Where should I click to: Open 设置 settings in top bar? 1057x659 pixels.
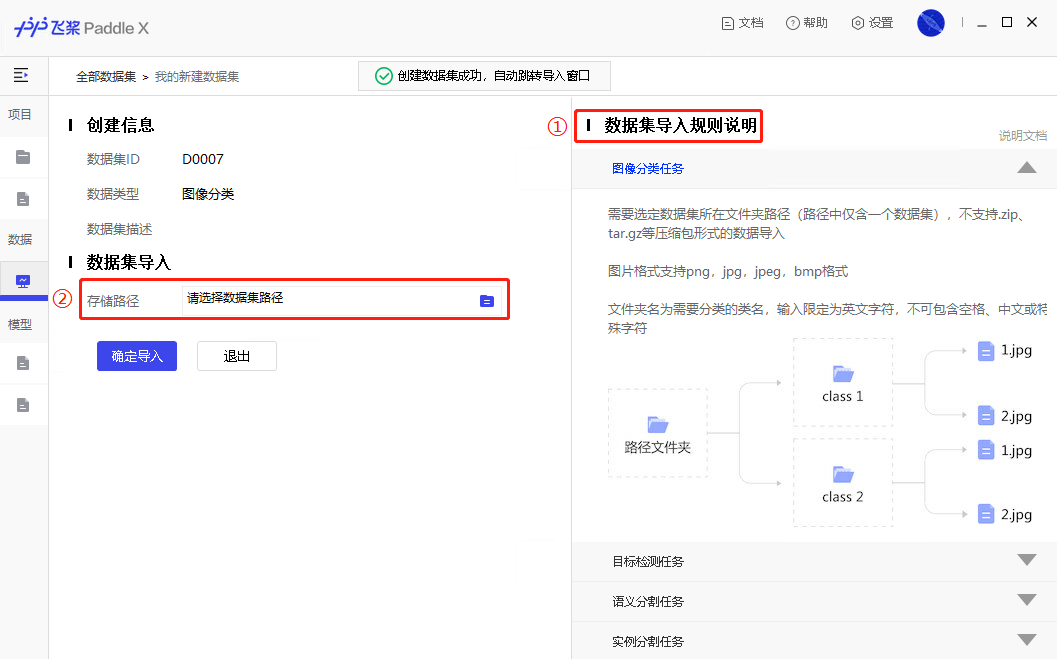point(871,23)
